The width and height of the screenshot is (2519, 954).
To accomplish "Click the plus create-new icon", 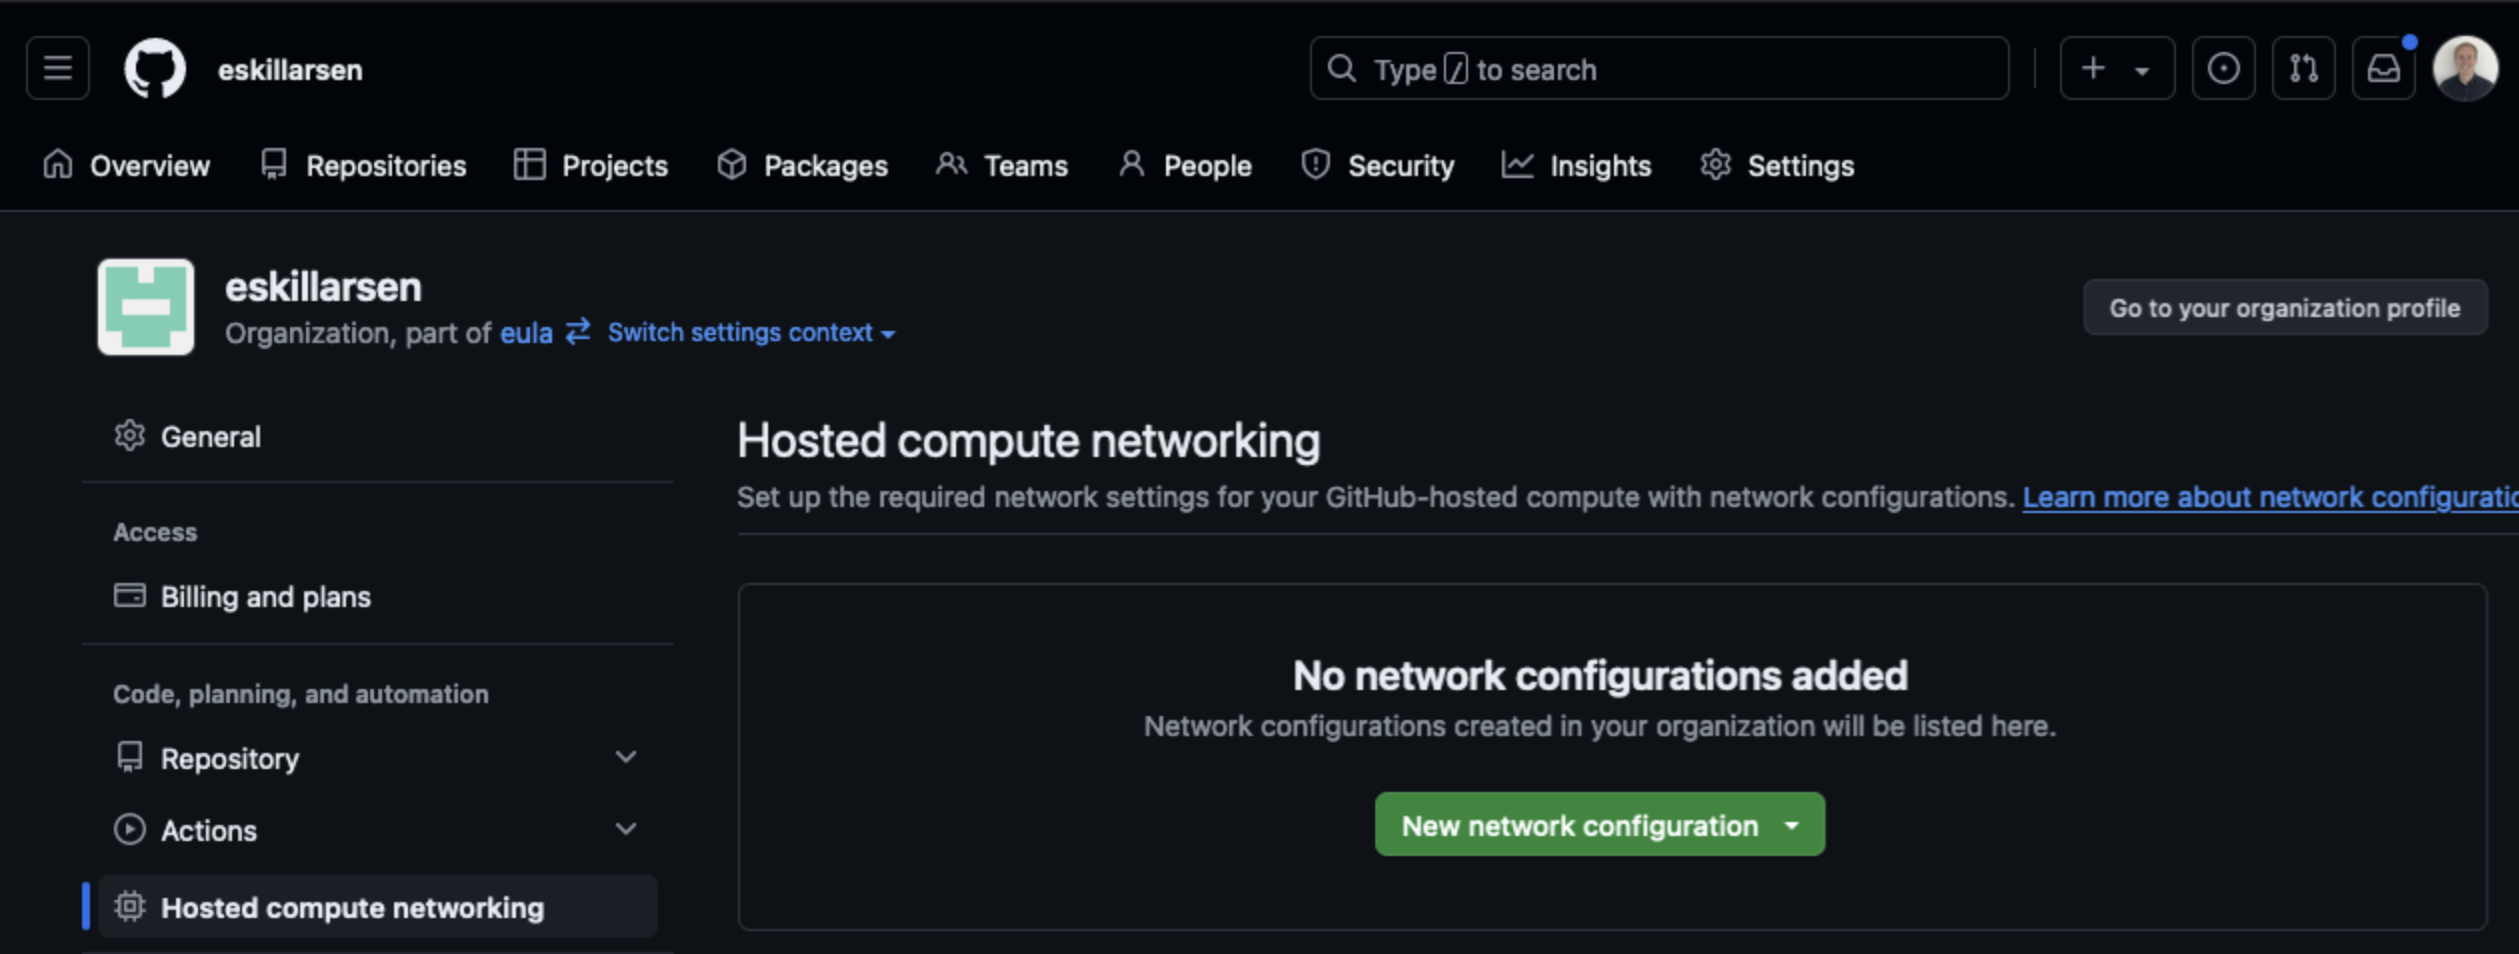I will pyautogui.click(x=2093, y=69).
